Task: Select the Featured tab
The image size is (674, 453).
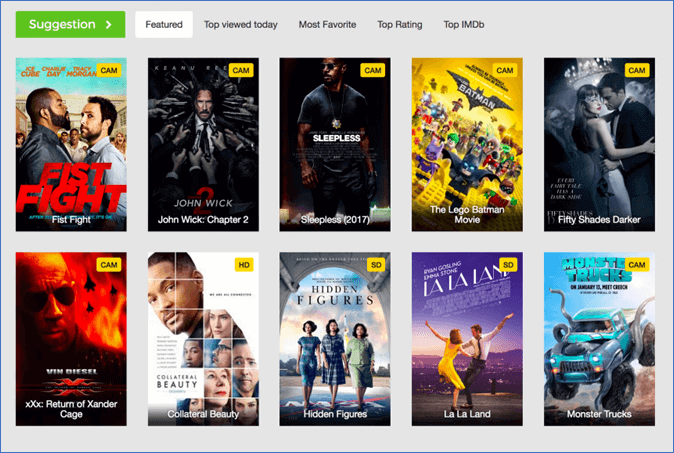Action: point(164,24)
